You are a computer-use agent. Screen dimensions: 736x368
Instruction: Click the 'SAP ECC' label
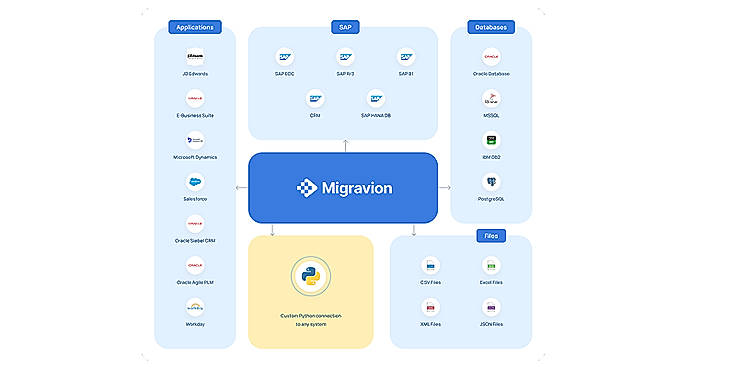pyautogui.click(x=285, y=74)
